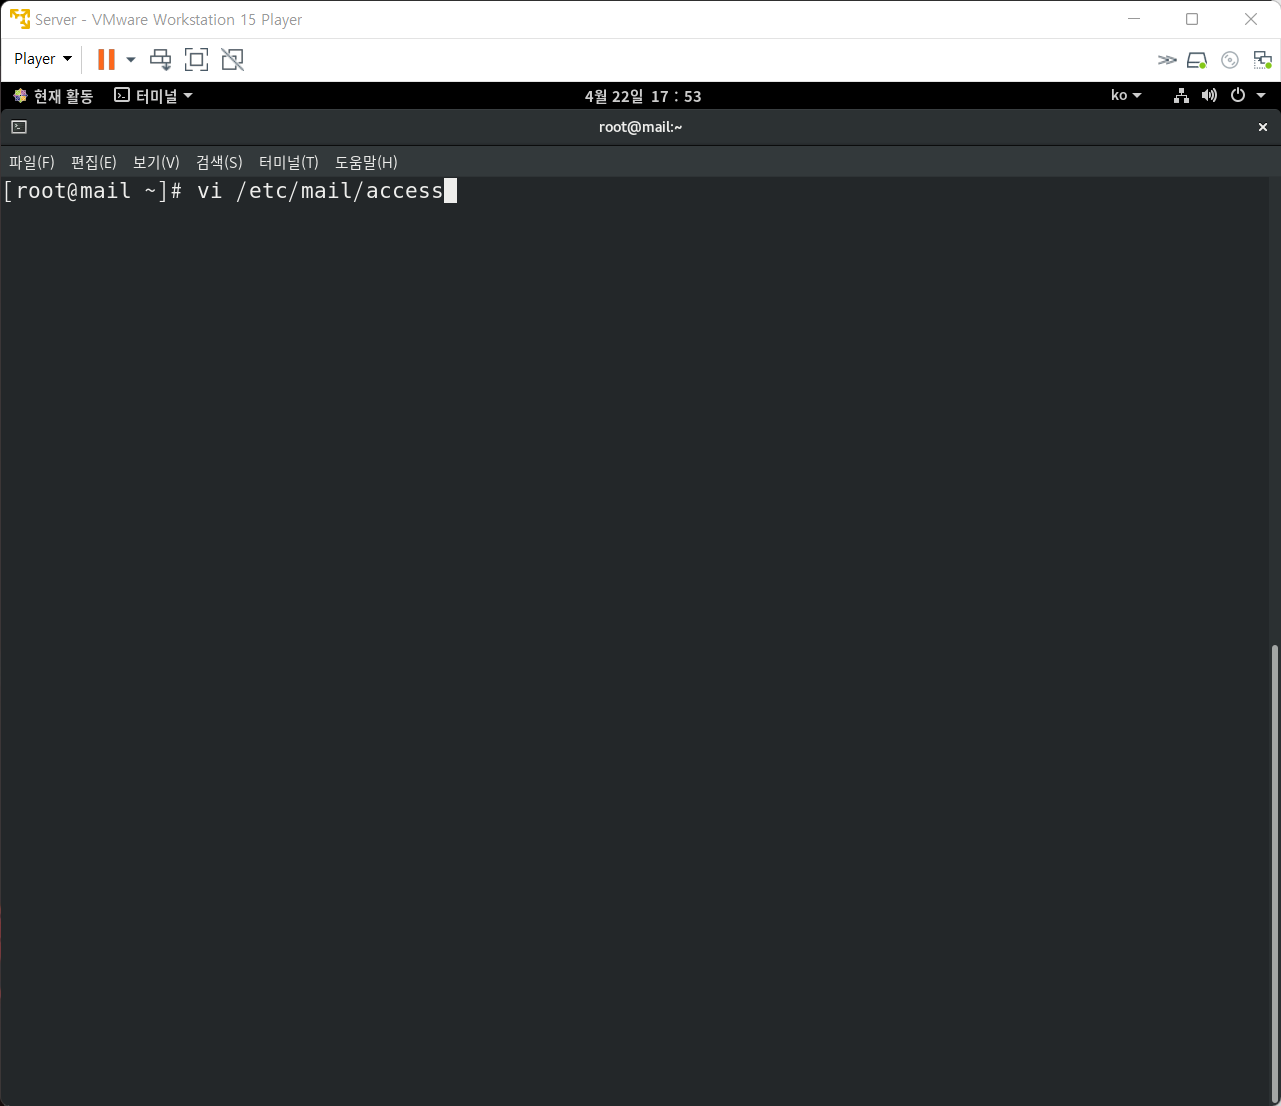Screen dimensions: 1281x1106
Task: Click the terminal vertical scrollbar
Action: [x=1274, y=873]
